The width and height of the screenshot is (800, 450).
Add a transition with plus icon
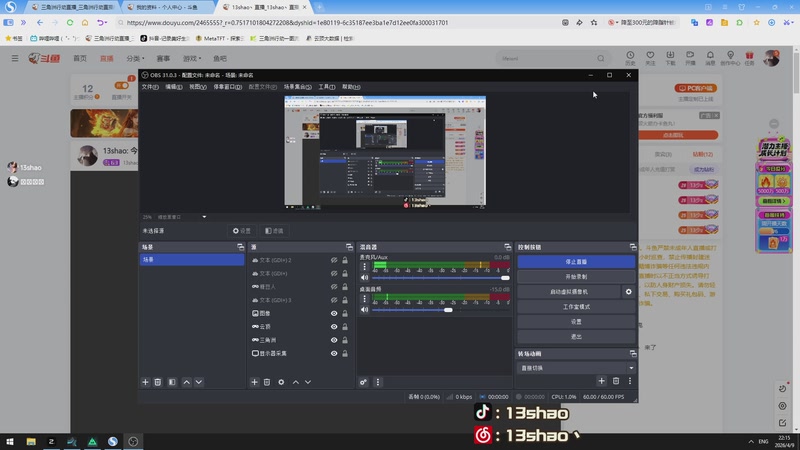602,381
